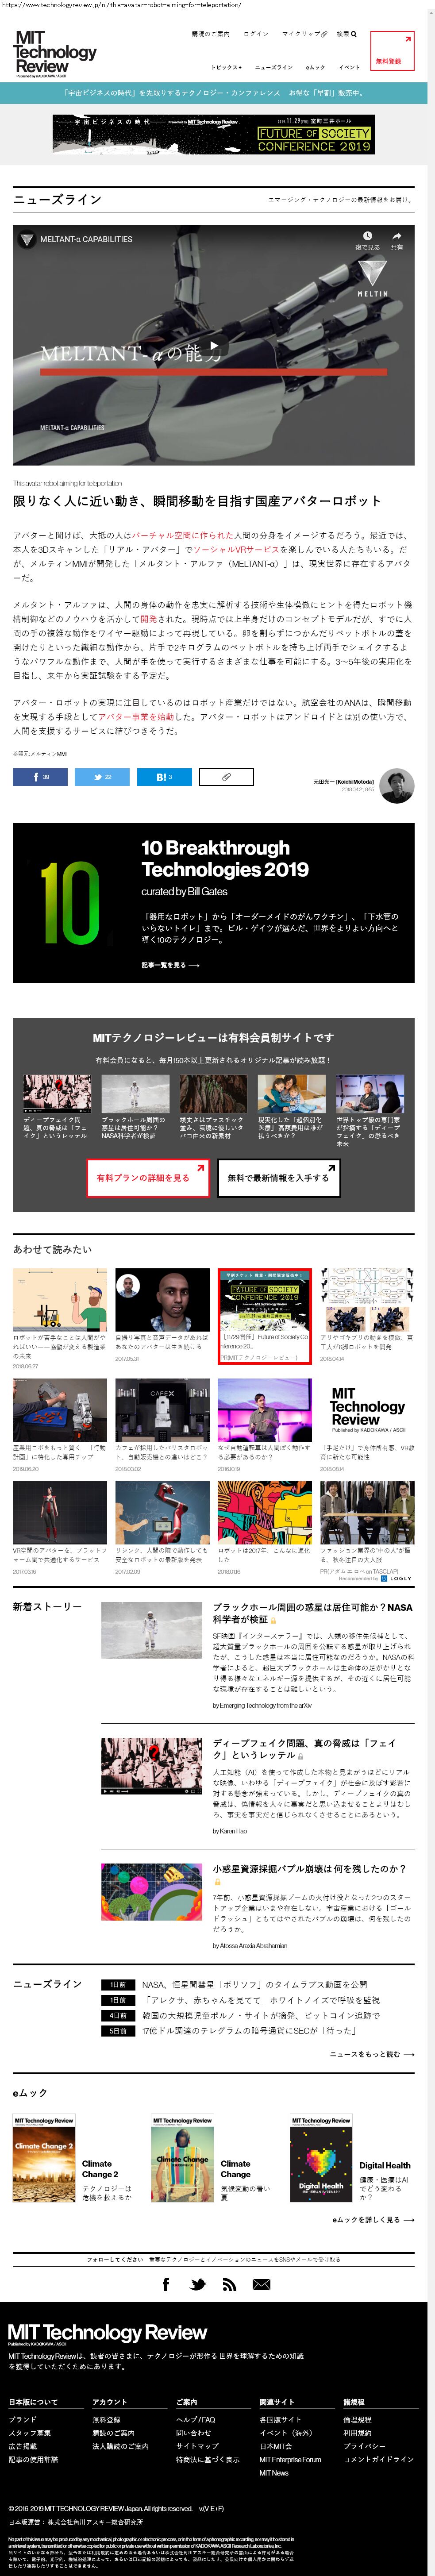Open the アリやゴキブリ robot article card

coord(367,1316)
